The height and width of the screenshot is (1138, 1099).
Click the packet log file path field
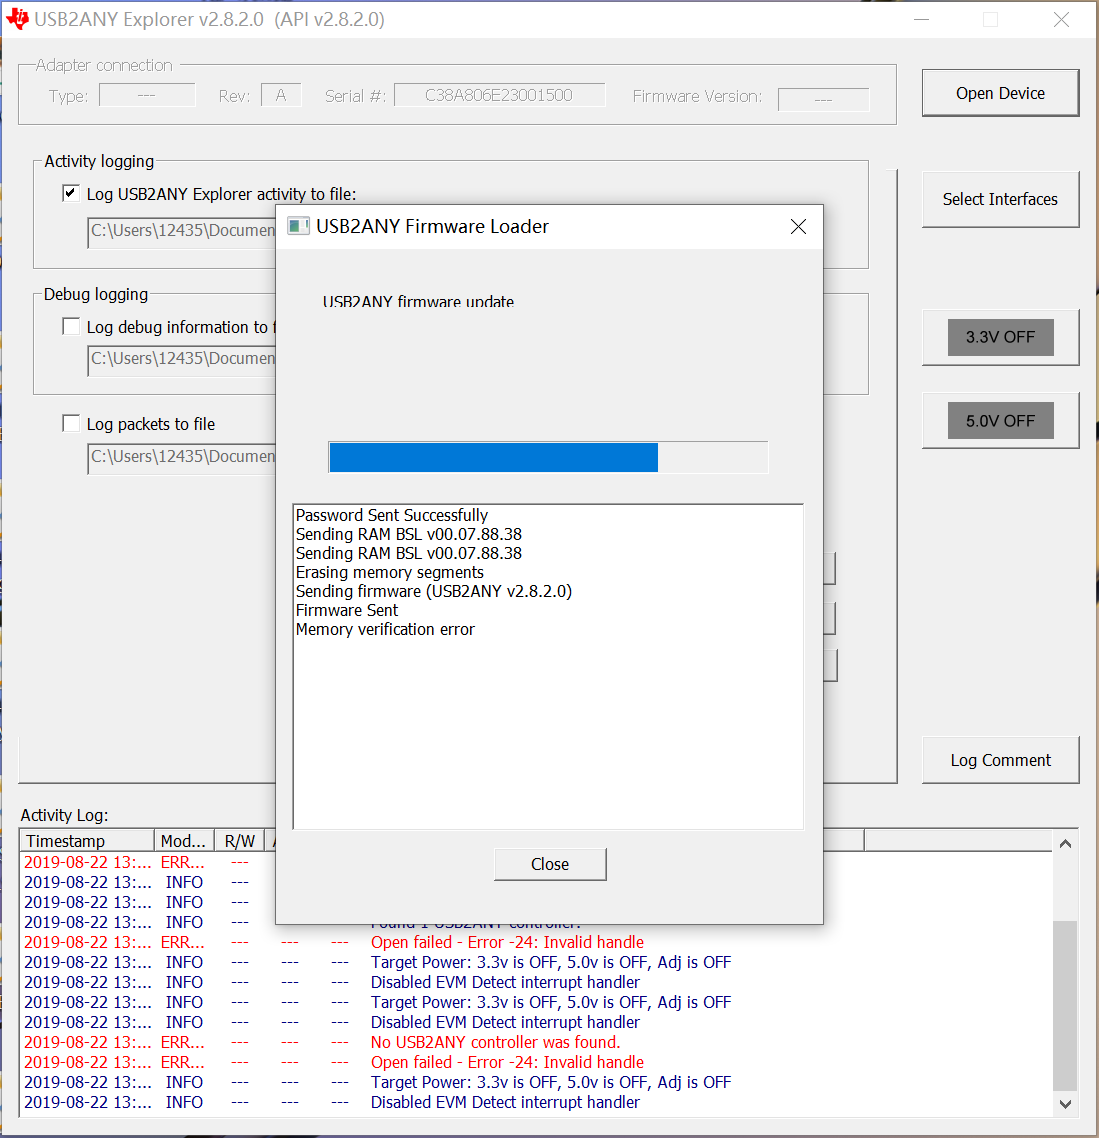pyautogui.click(x=181, y=458)
